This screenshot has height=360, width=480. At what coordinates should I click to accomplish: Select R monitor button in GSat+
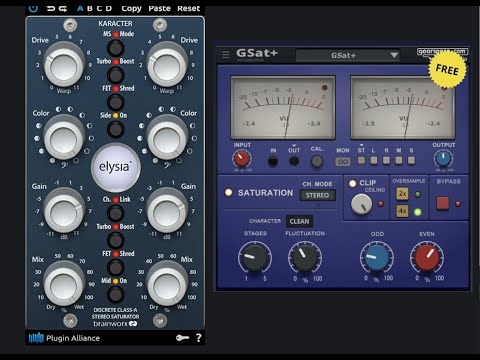pyautogui.click(x=386, y=160)
